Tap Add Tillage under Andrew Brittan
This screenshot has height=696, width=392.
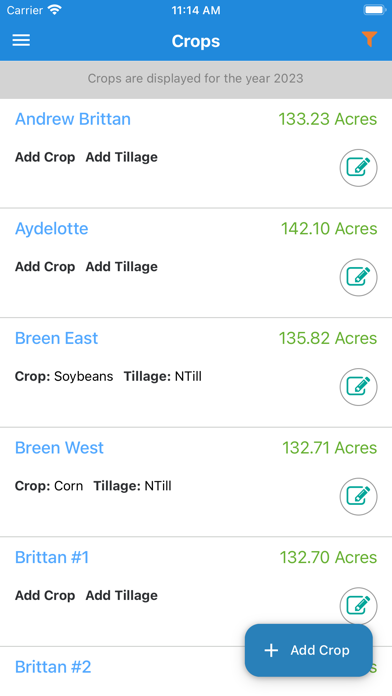tap(122, 157)
